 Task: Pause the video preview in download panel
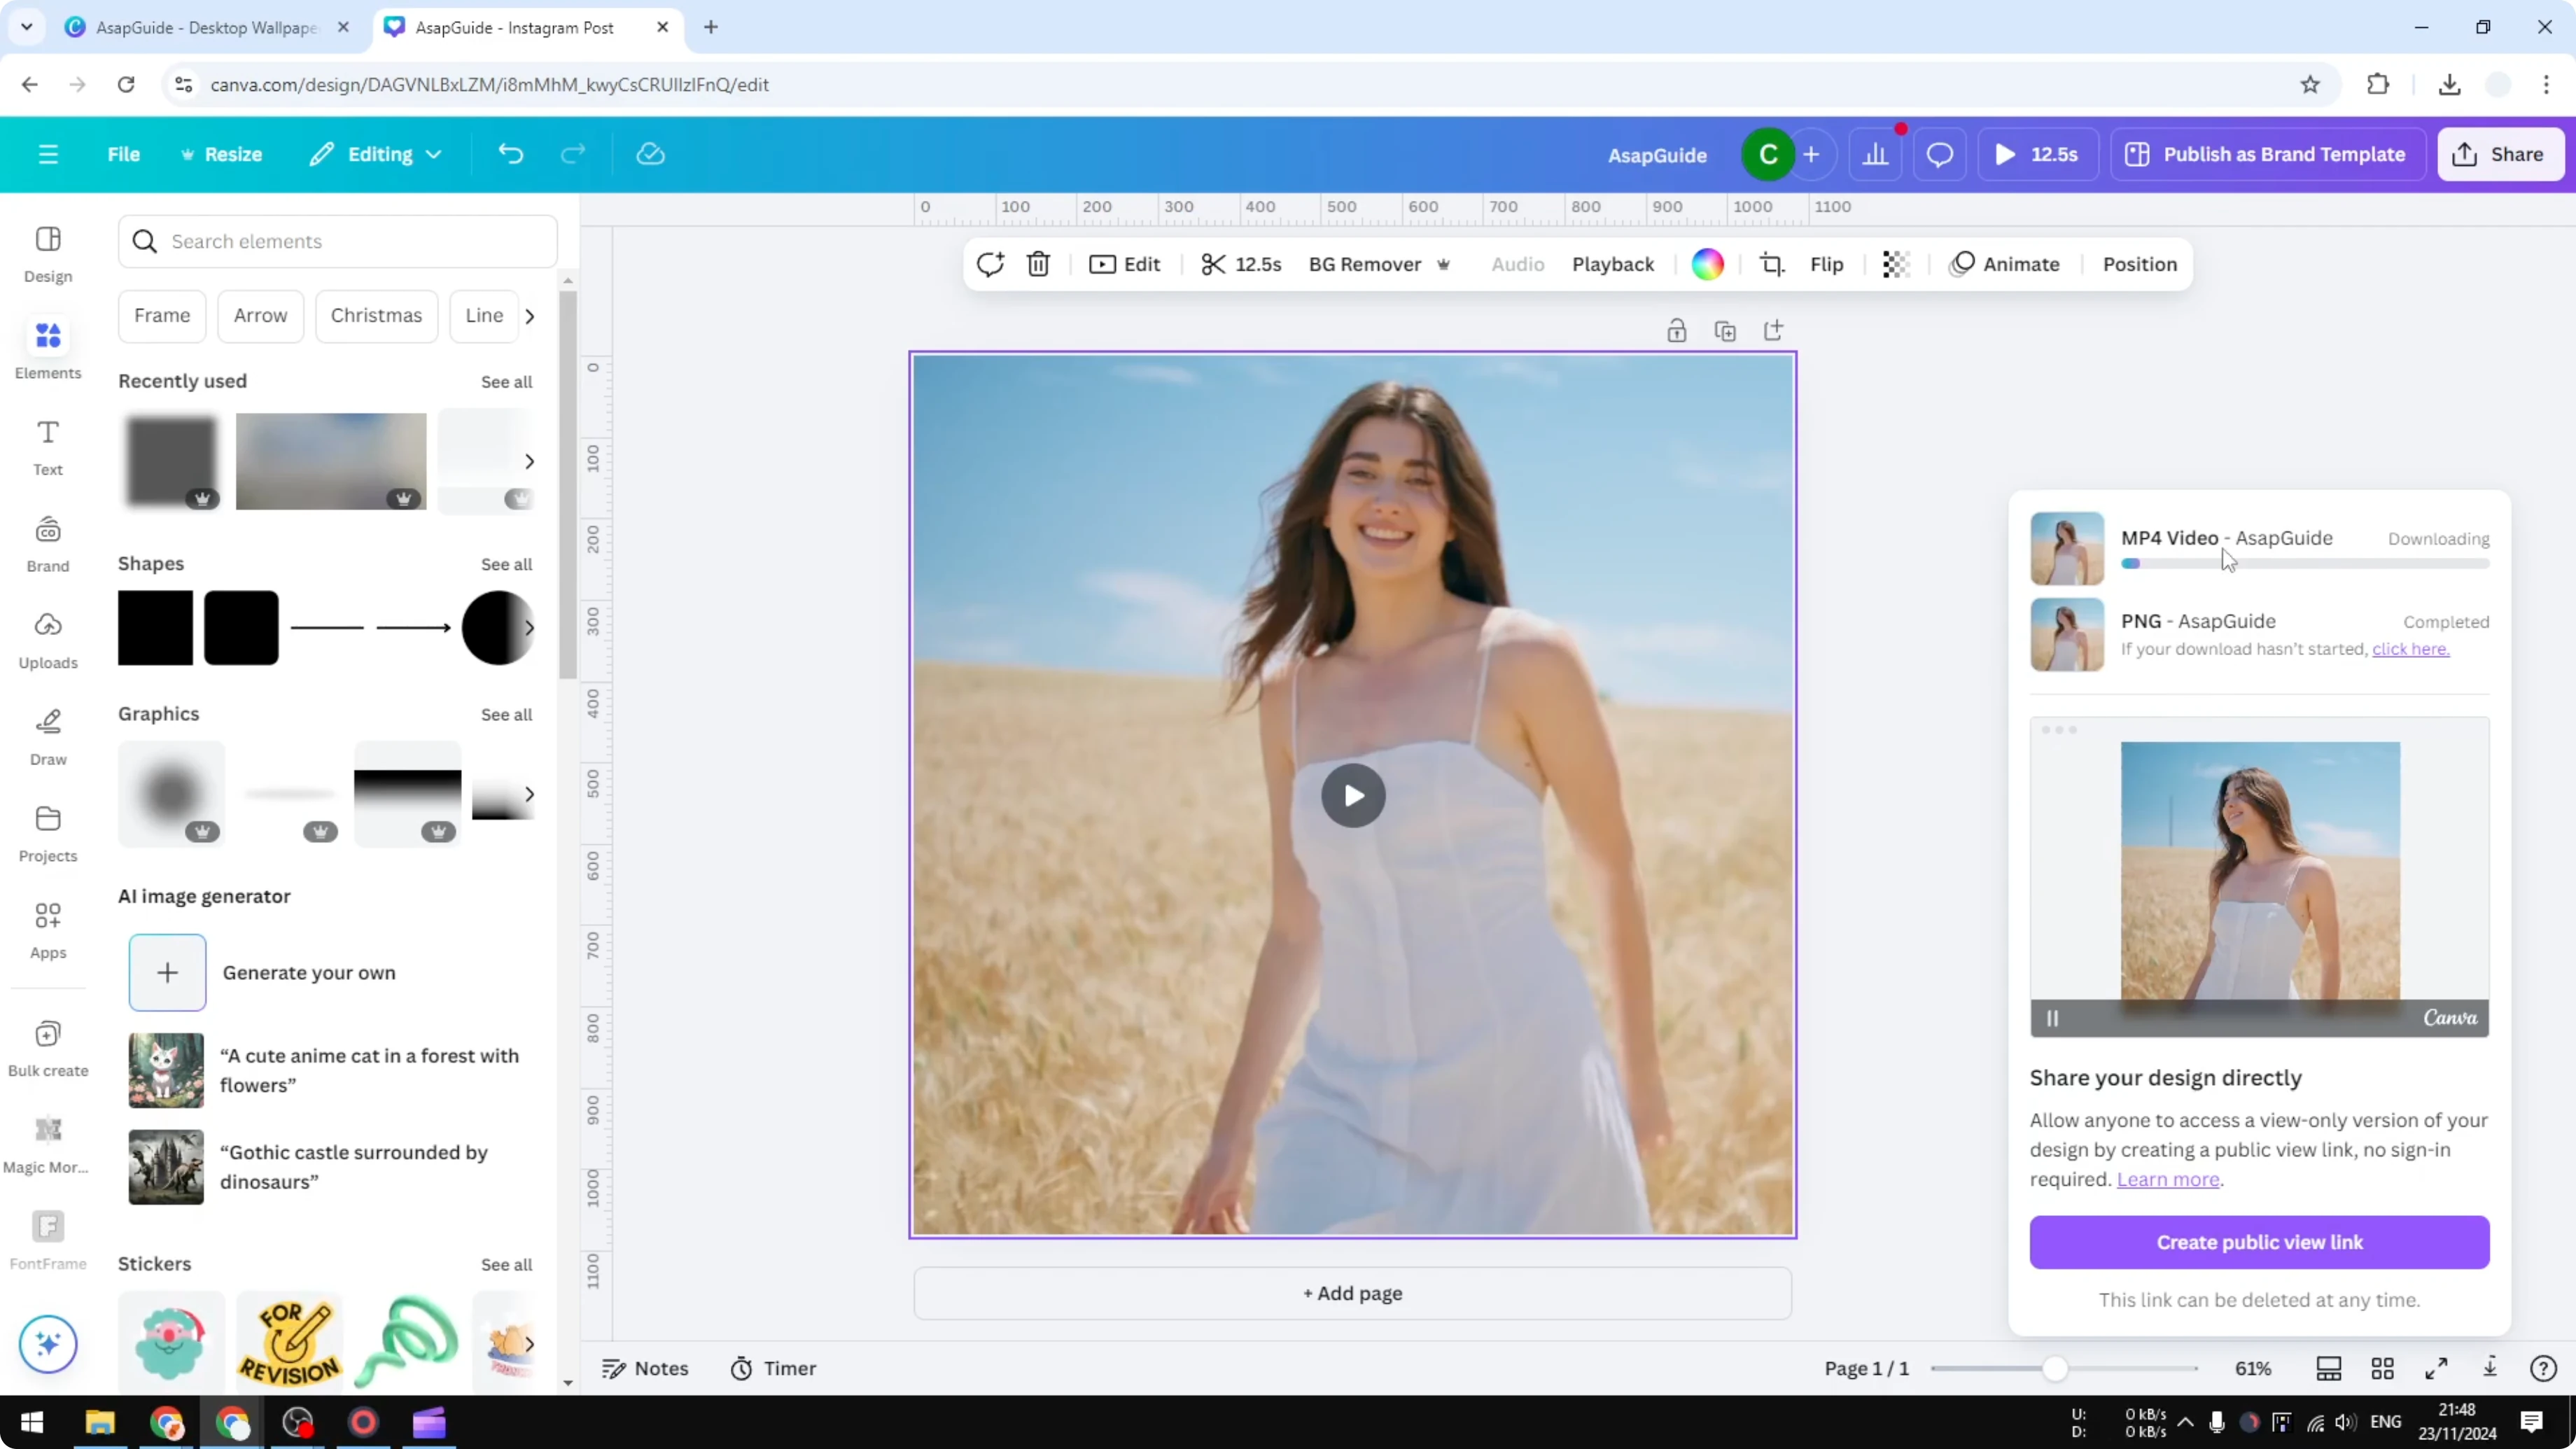[x=2054, y=1017]
